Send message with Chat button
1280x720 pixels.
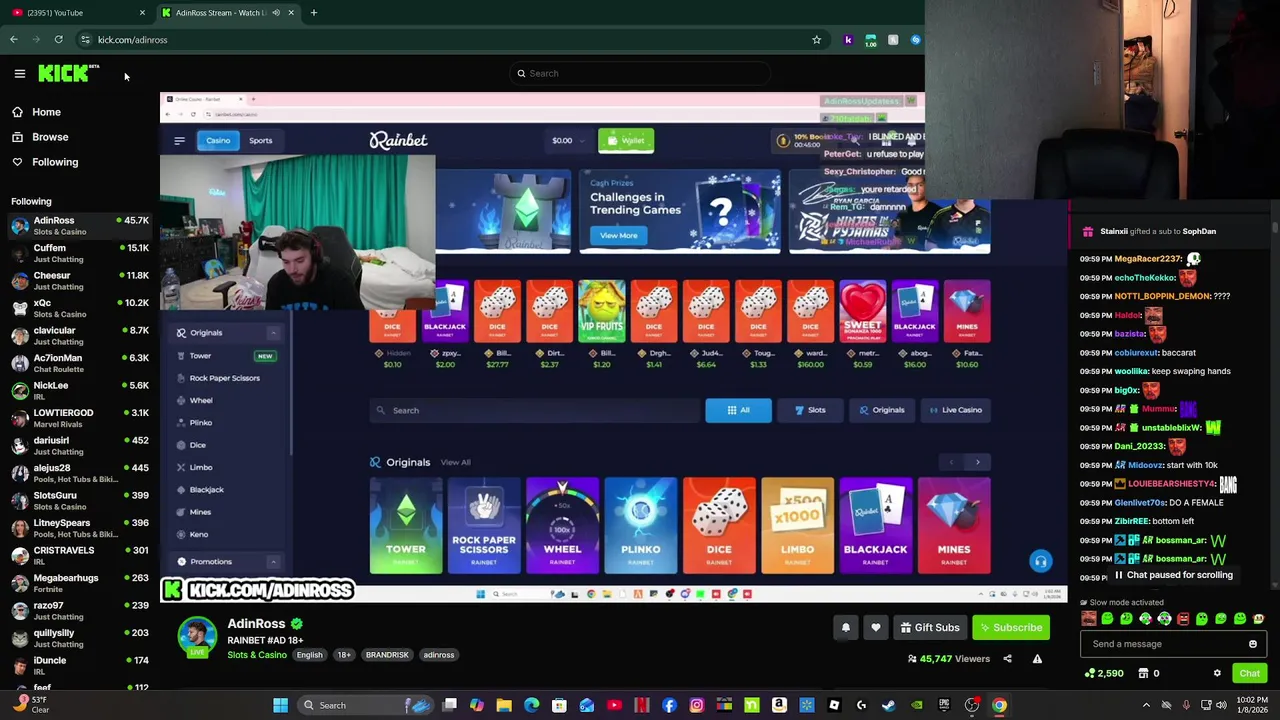(1249, 674)
